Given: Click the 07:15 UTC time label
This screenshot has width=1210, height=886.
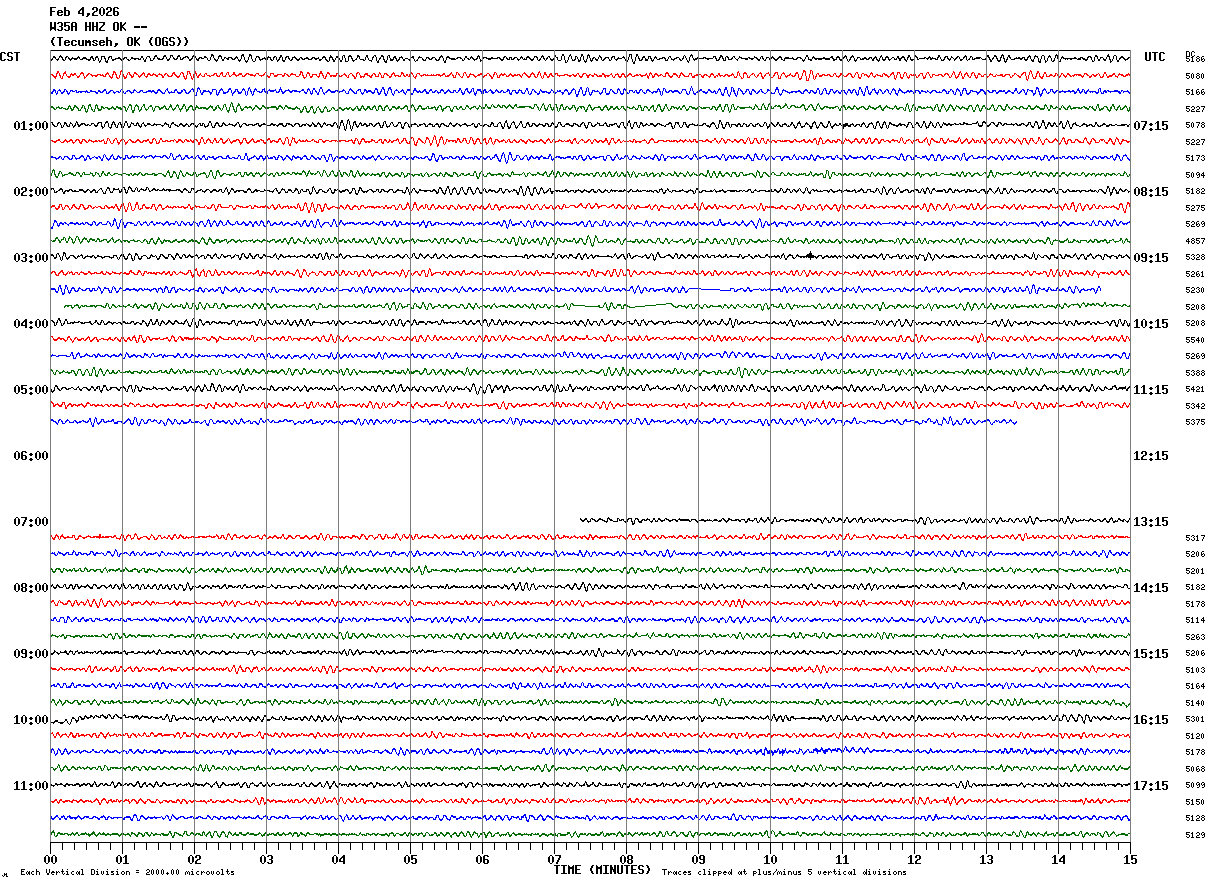Looking at the screenshot, I should tap(1151, 126).
